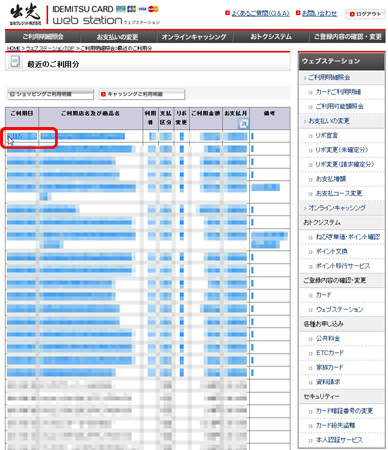Viewport: 388px width, 450px height.
Task: Open sidebar ETCカード link
Action: (330, 353)
